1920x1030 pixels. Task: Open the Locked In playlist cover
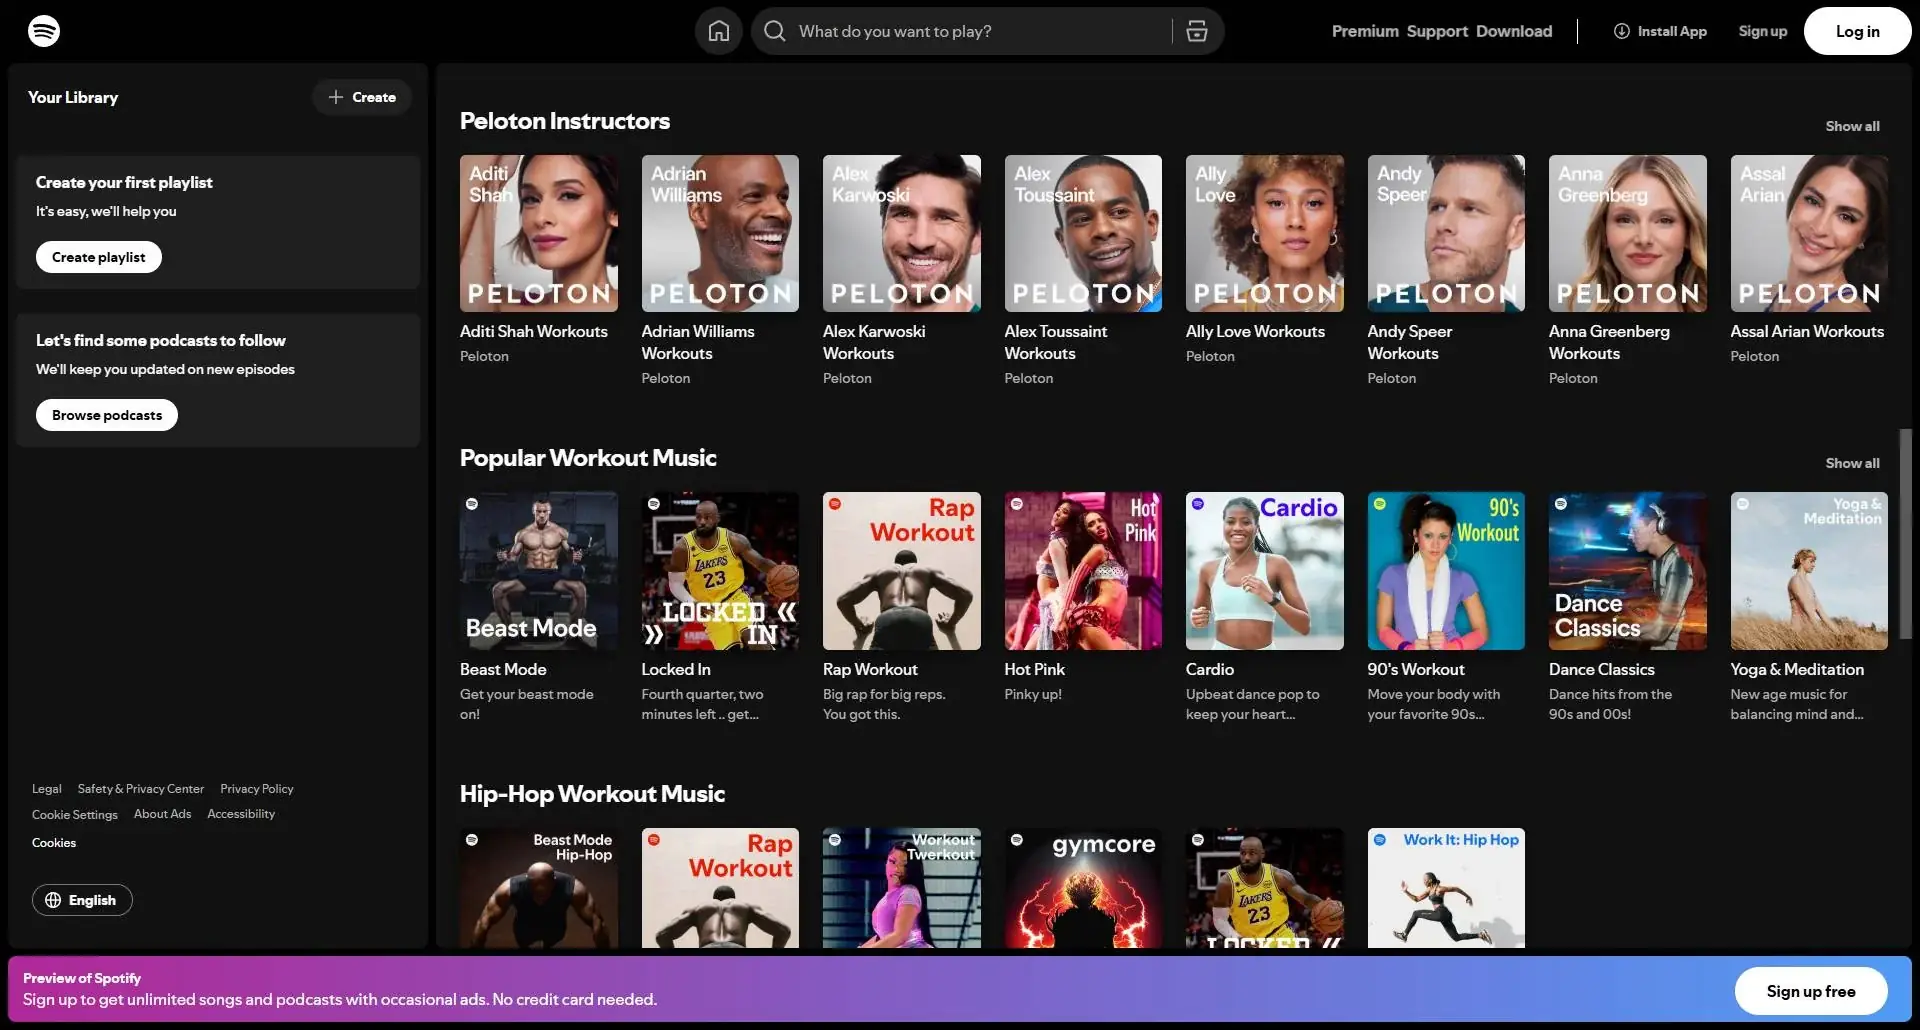[x=720, y=571]
